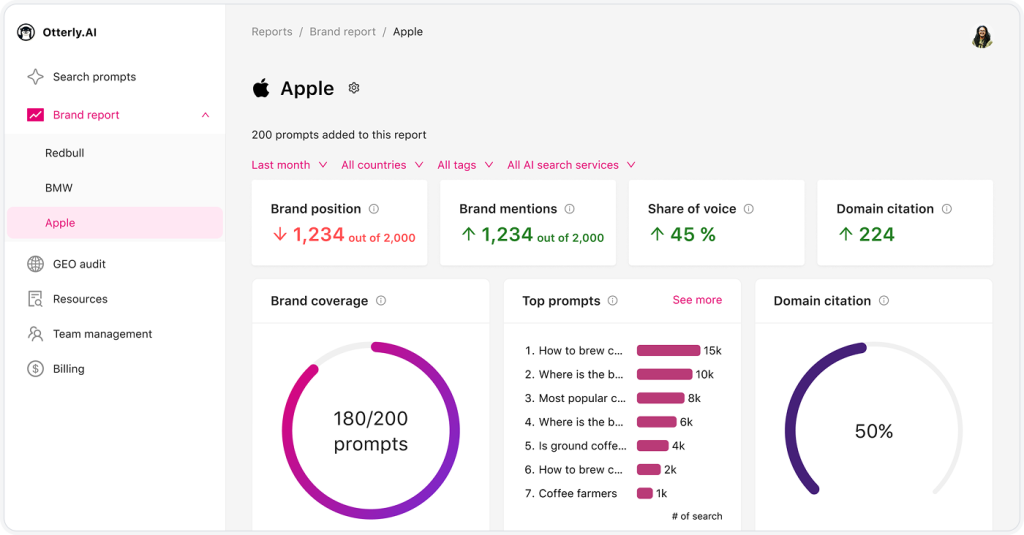Go to Search prompts in sidebar
The width and height of the screenshot is (1024, 535).
(94, 77)
